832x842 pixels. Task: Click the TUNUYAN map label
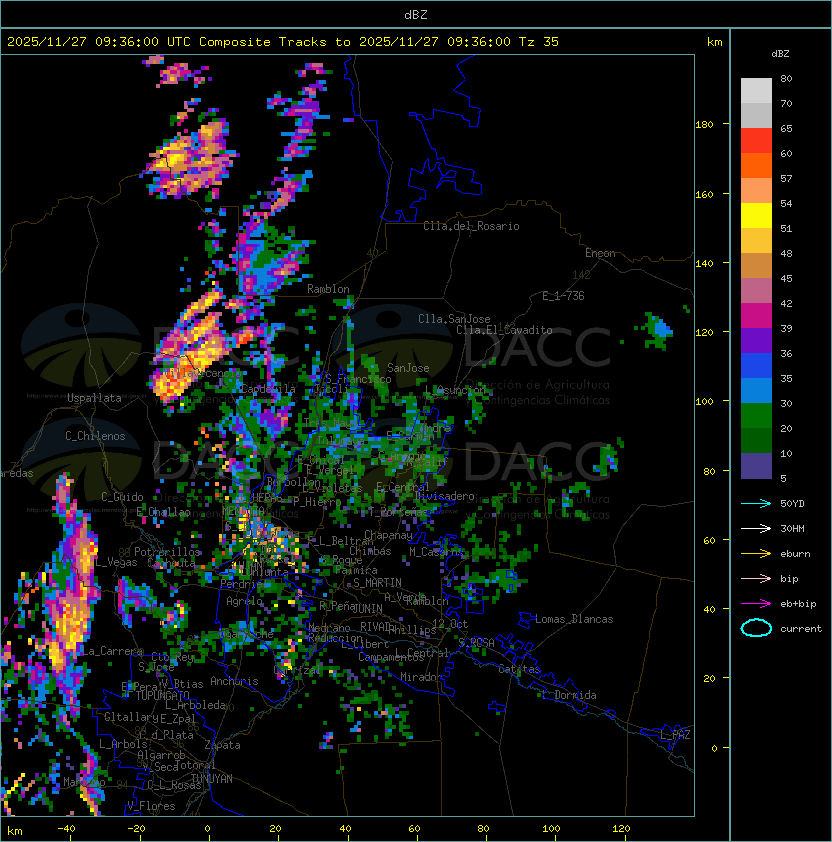212,779
